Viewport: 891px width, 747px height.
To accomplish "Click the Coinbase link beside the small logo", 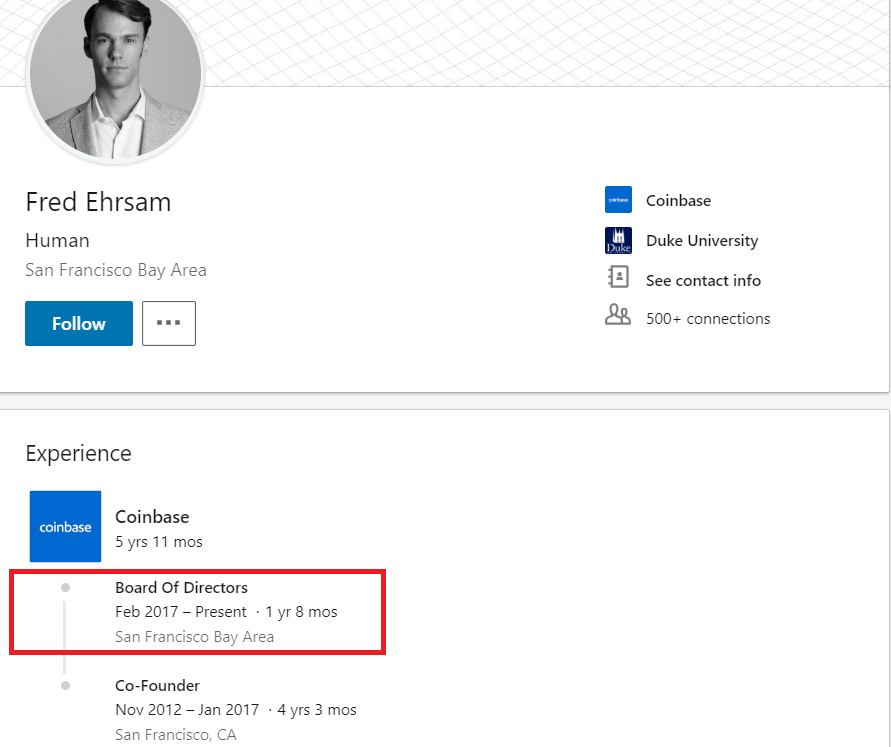I will [x=678, y=200].
